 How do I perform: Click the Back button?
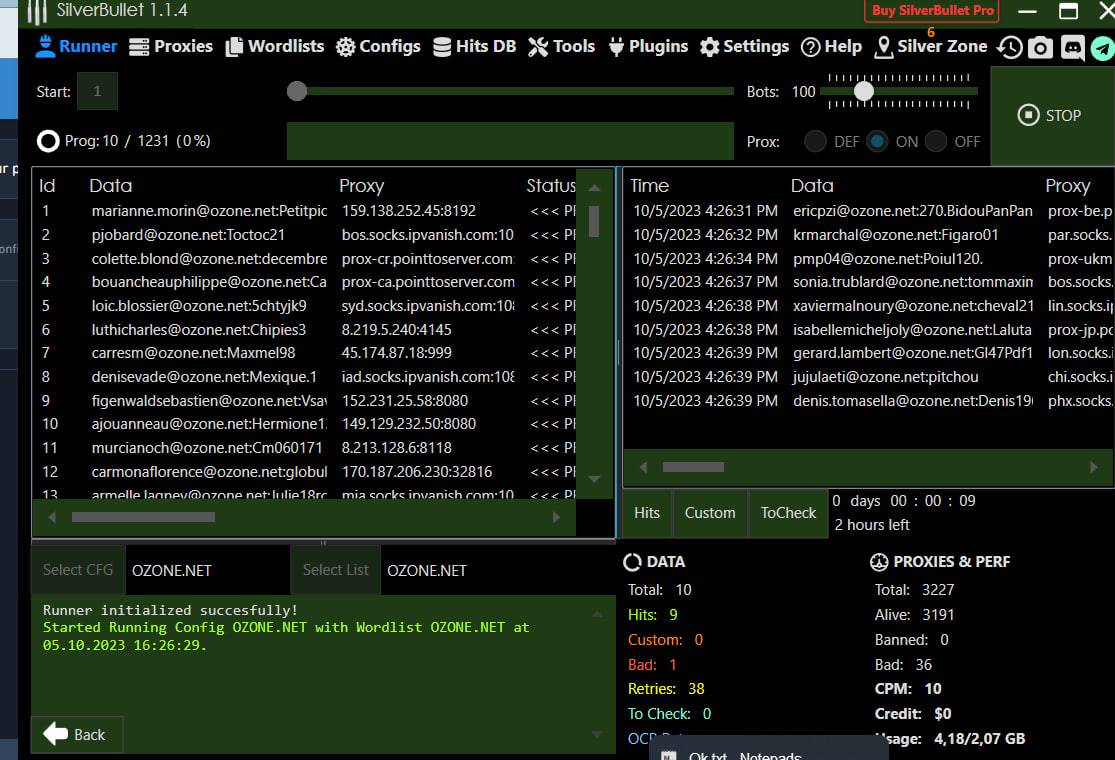[76, 734]
